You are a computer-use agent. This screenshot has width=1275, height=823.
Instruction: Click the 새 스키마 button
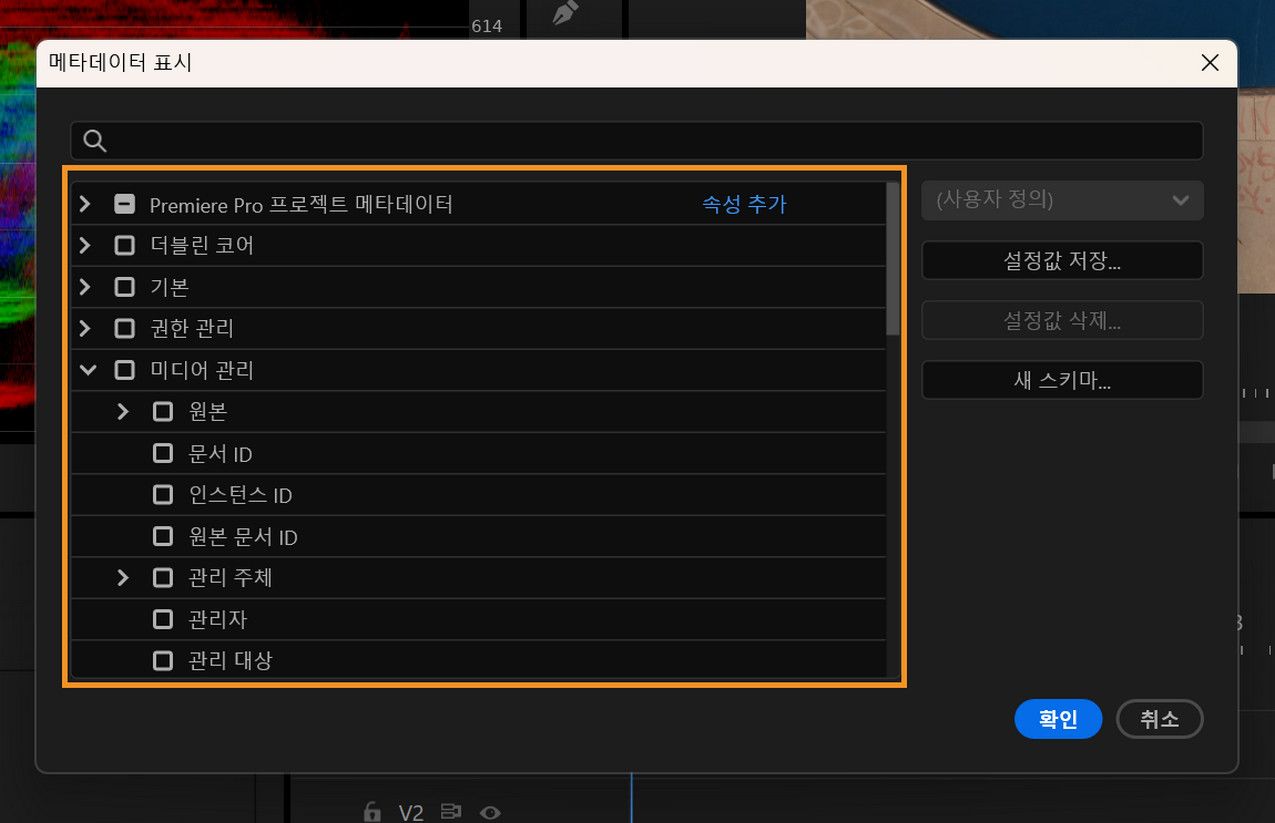click(1062, 380)
